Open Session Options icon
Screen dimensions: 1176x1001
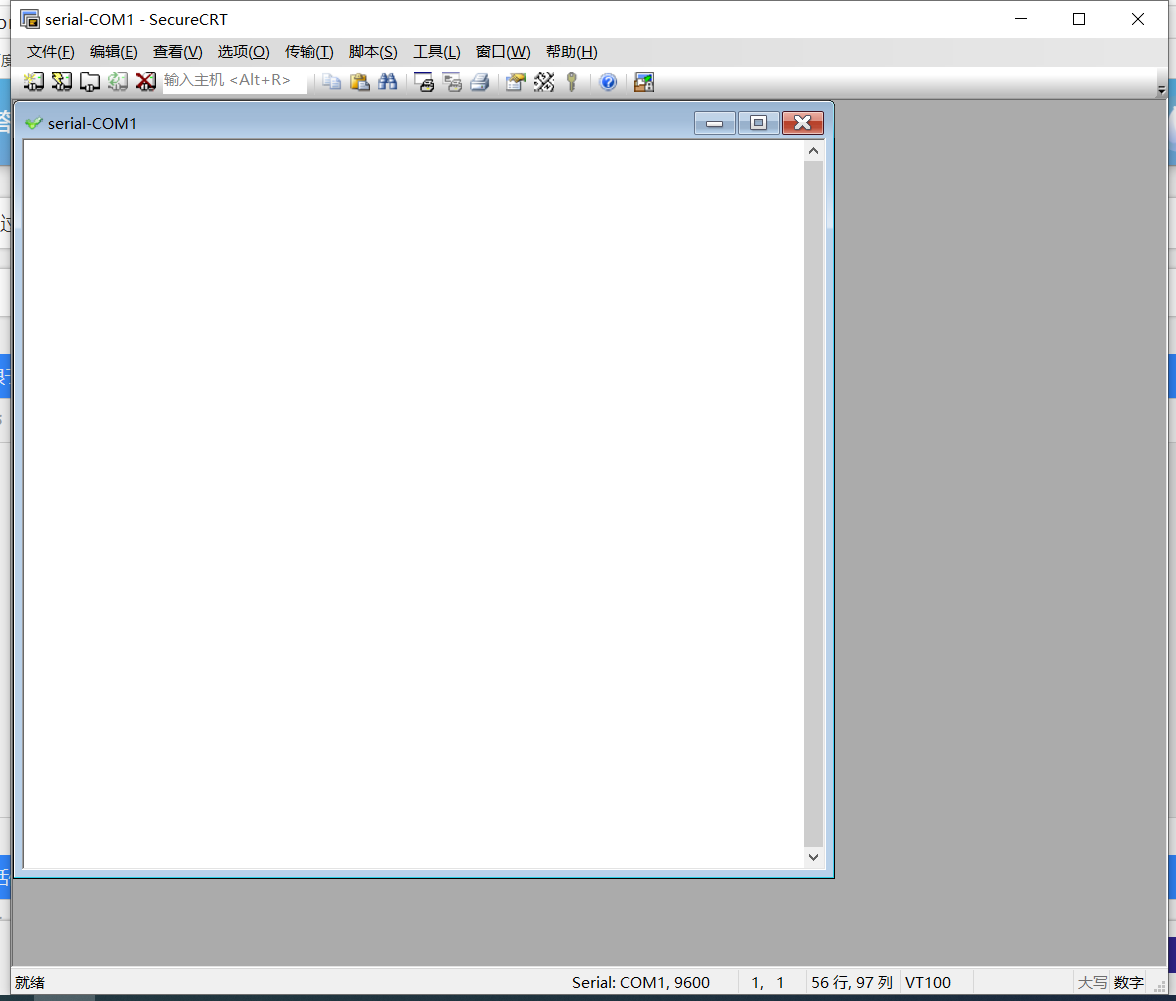point(515,82)
